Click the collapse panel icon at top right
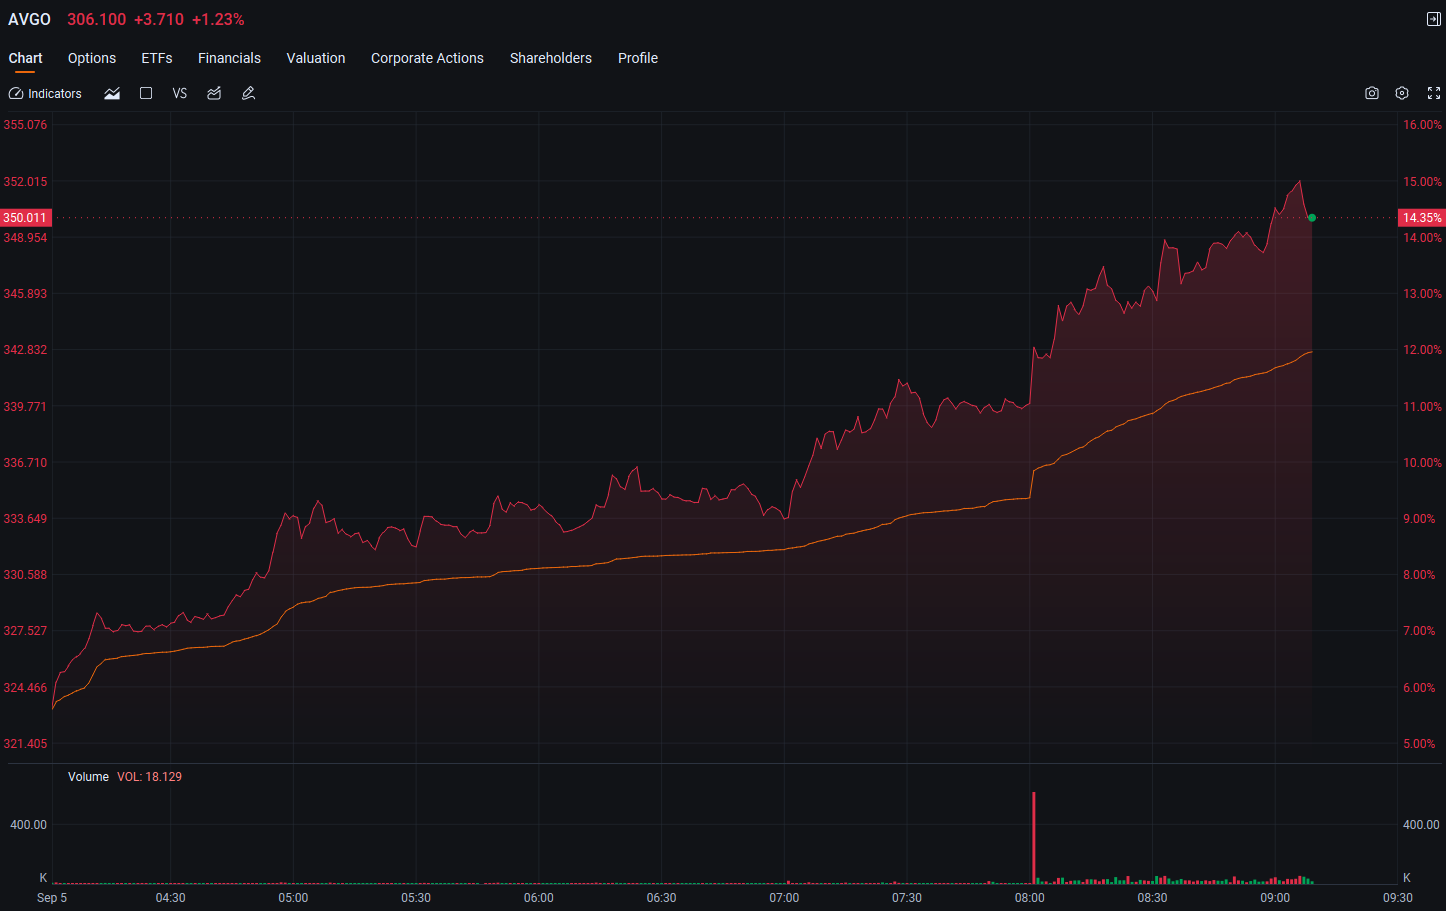The height and width of the screenshot is (911, 1446). (x=1433, y=19)
